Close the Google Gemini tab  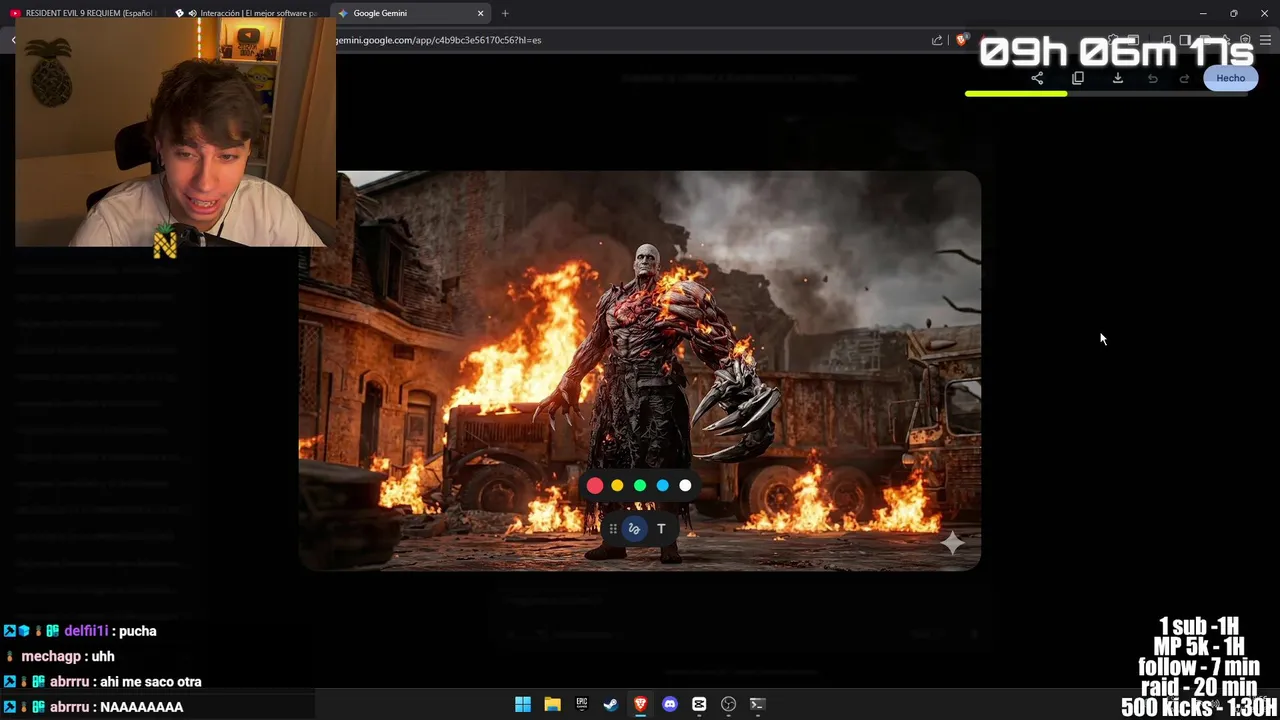click(481, 13)
